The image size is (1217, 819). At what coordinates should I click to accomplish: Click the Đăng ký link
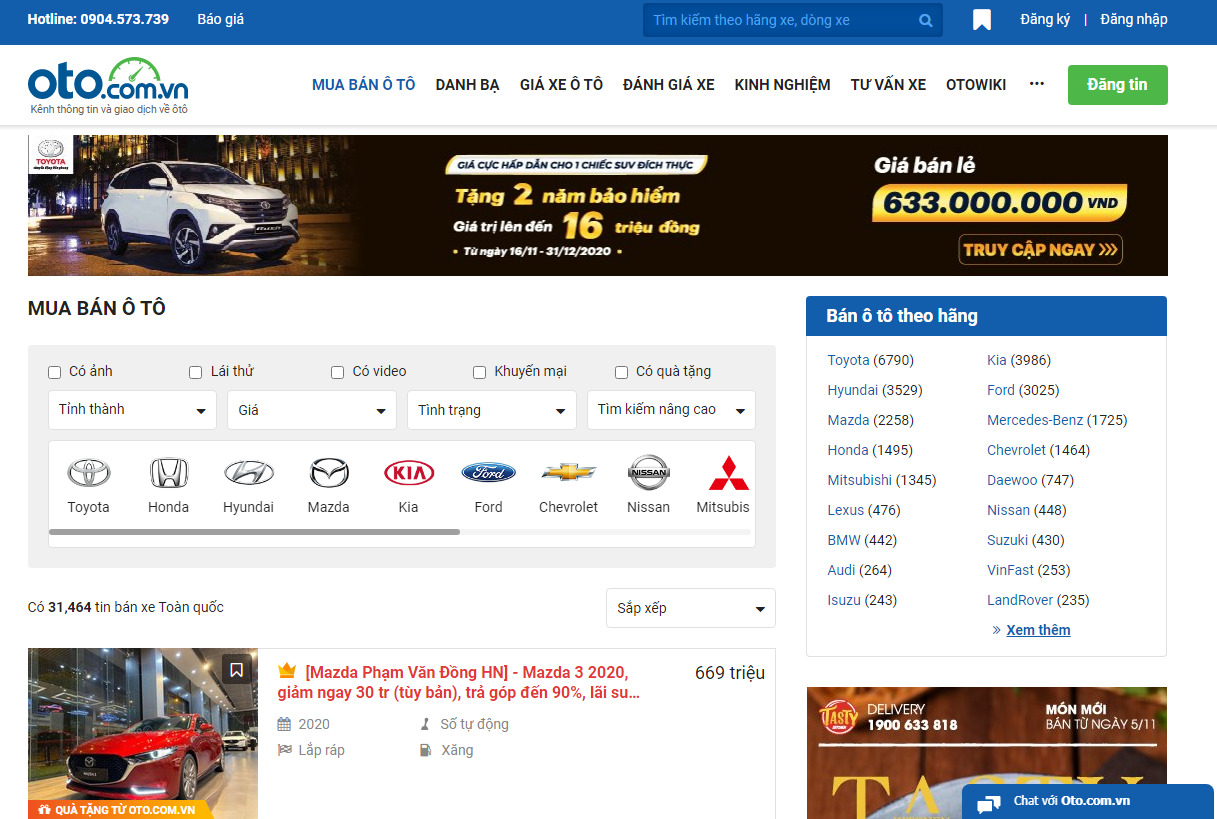[x=1045, y=19]
